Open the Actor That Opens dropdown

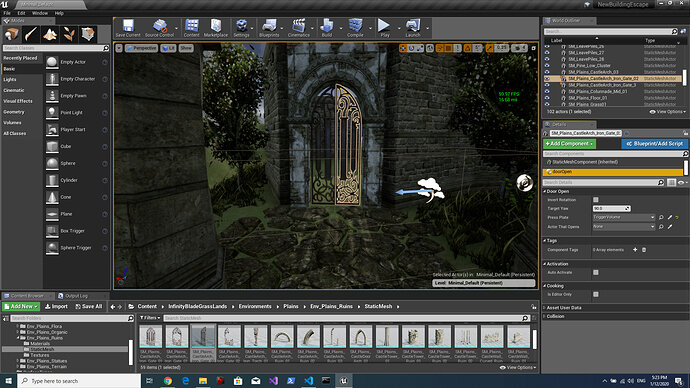pyautogui.click(x=624, y=227)
